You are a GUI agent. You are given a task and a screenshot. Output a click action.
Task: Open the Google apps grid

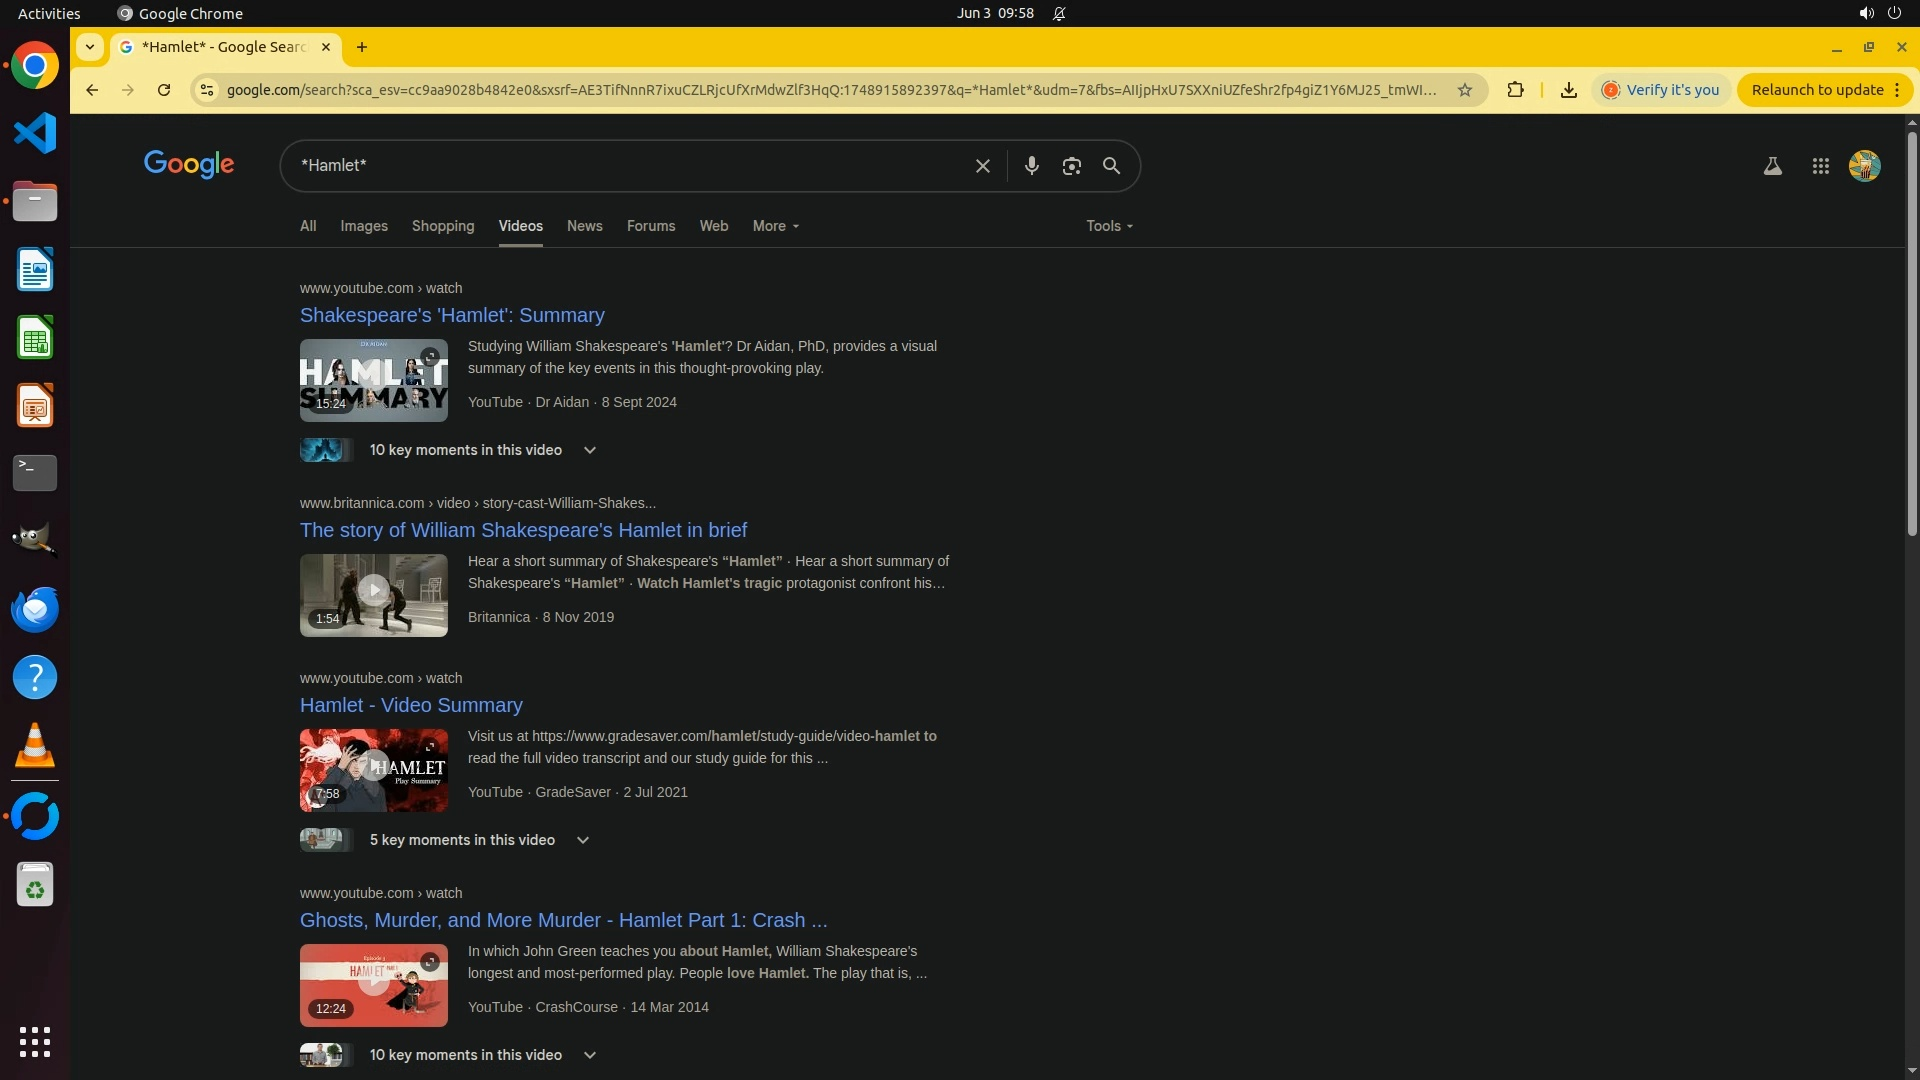point(1820,166)
